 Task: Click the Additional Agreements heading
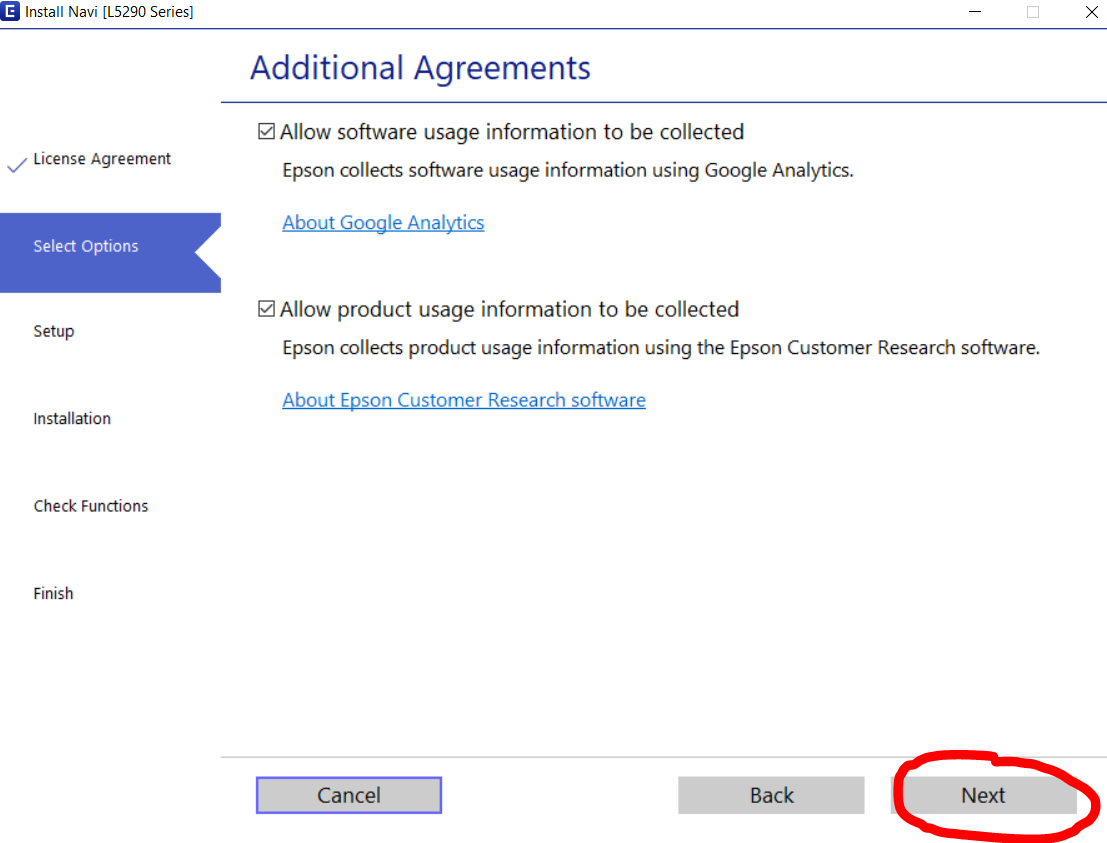pyautogui.click(x=420, y=68)
